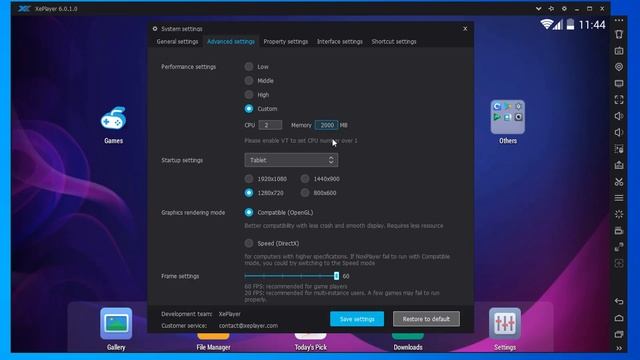Switch to Property settings tab
The width and height of the screenshot is (640, 360).
286,42
